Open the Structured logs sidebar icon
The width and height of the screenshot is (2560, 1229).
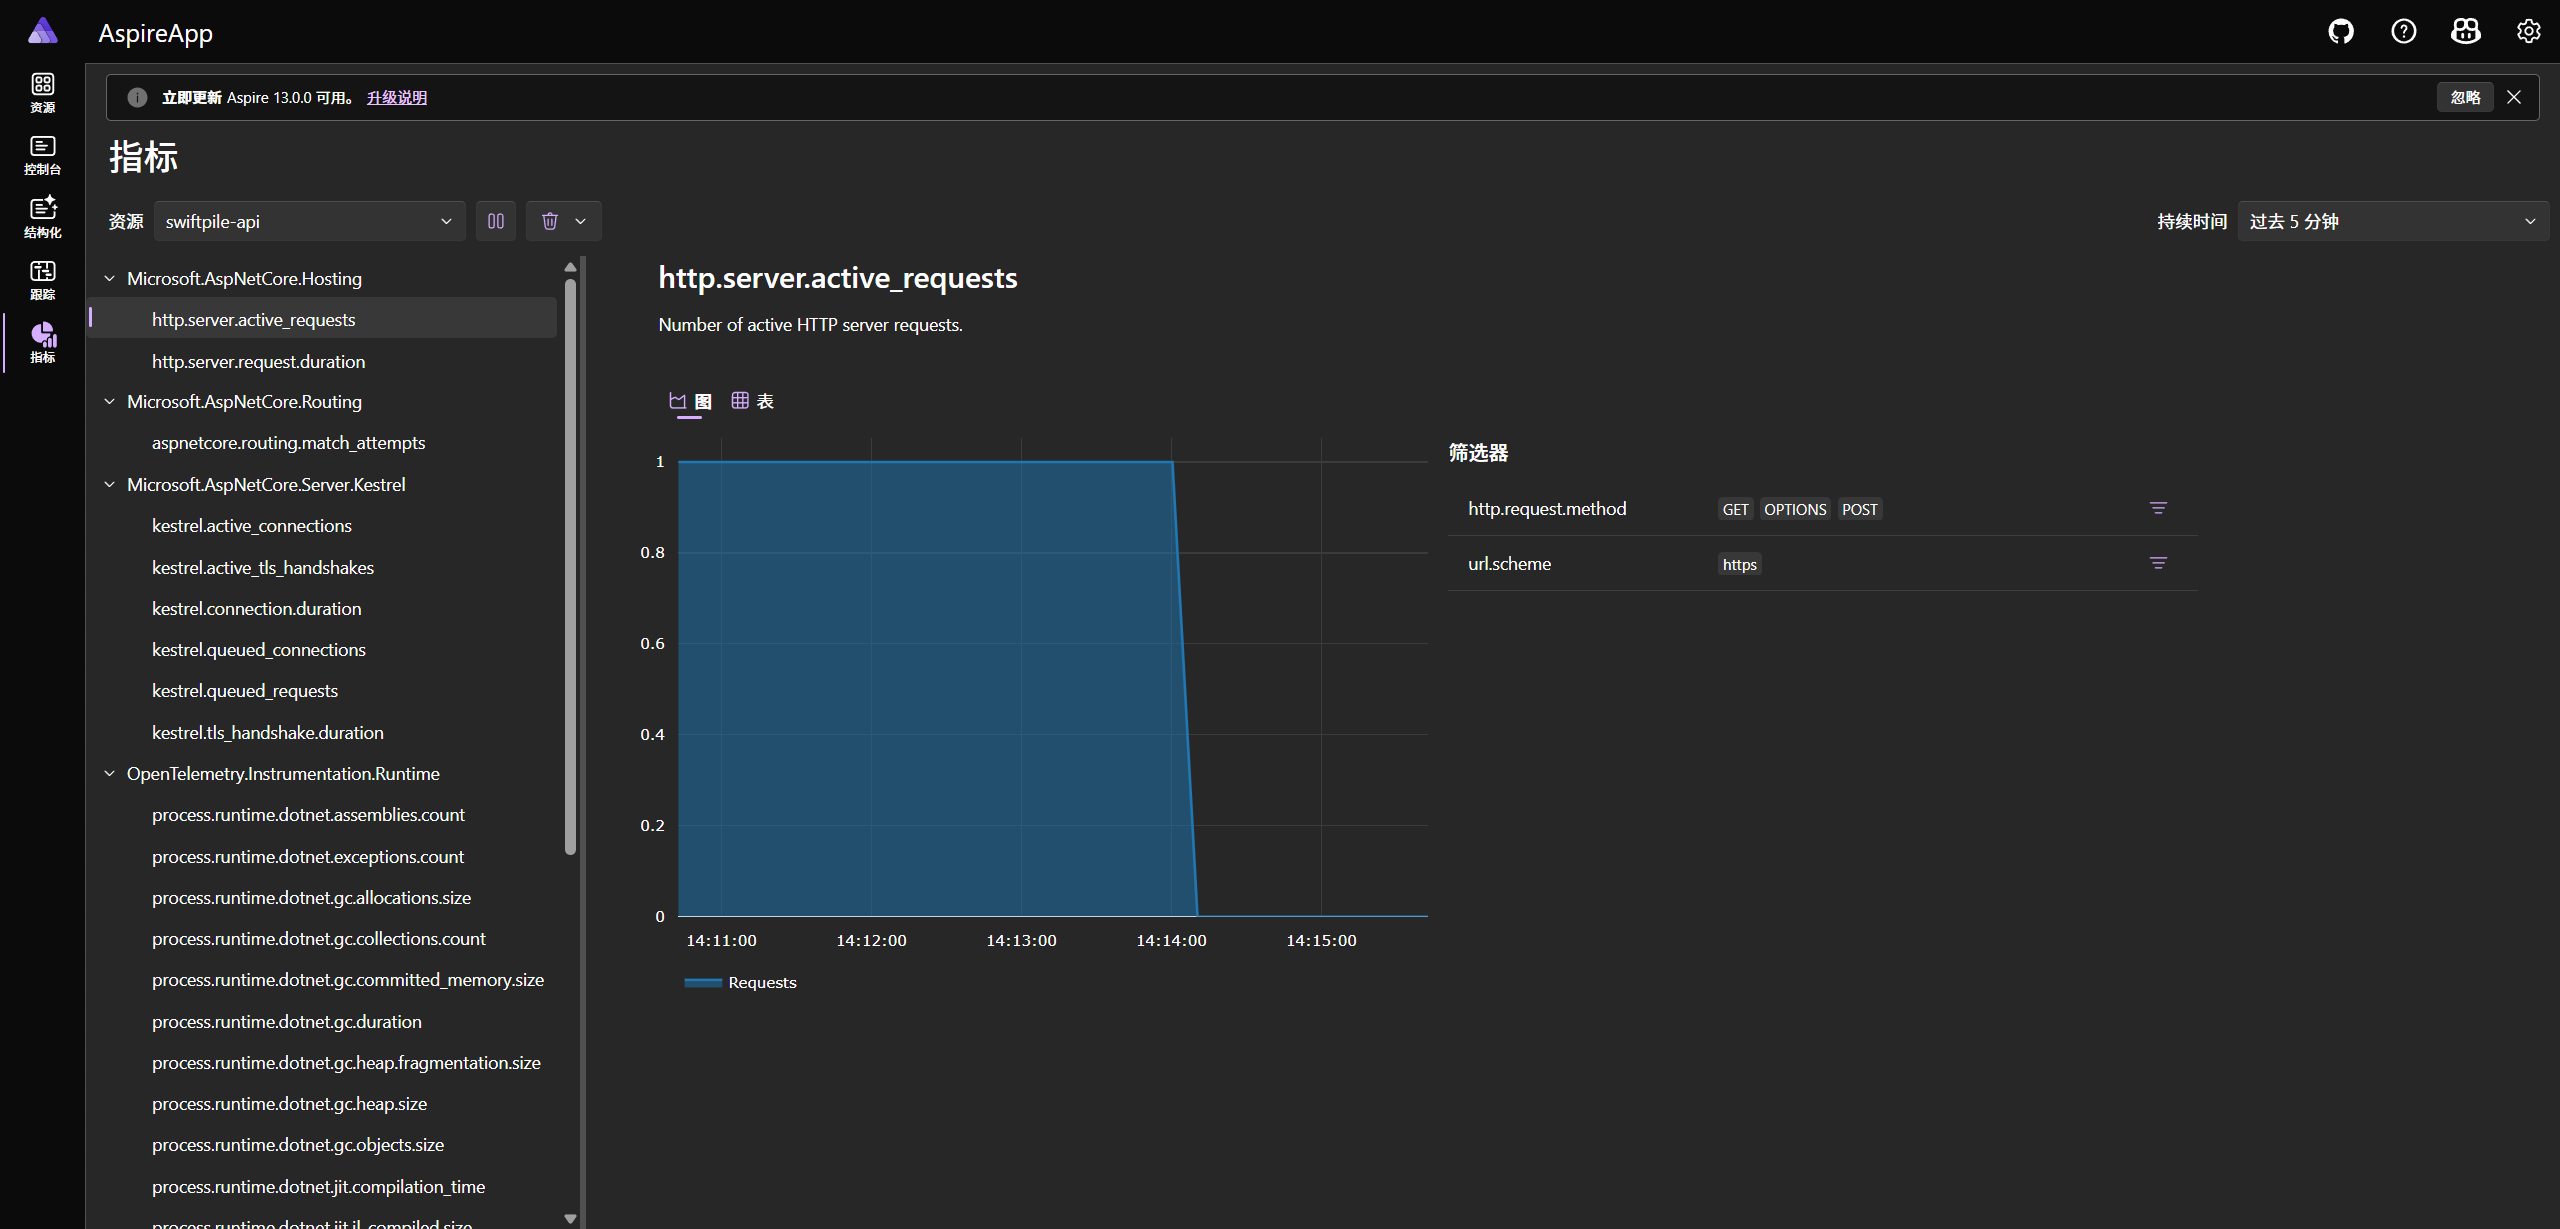42,217
